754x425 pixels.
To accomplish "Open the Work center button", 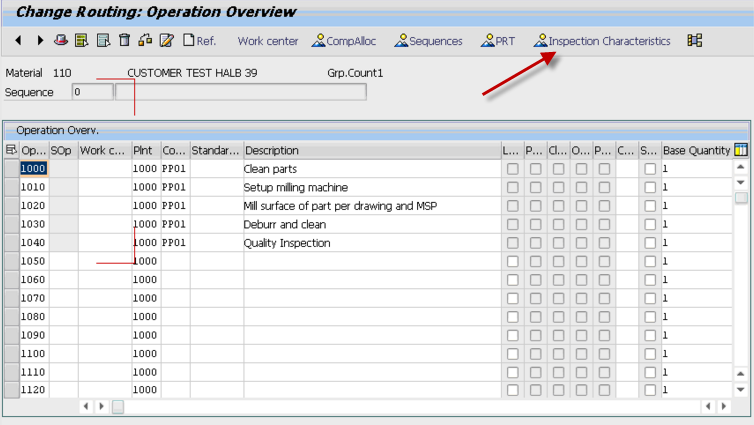I will point(268,41).
